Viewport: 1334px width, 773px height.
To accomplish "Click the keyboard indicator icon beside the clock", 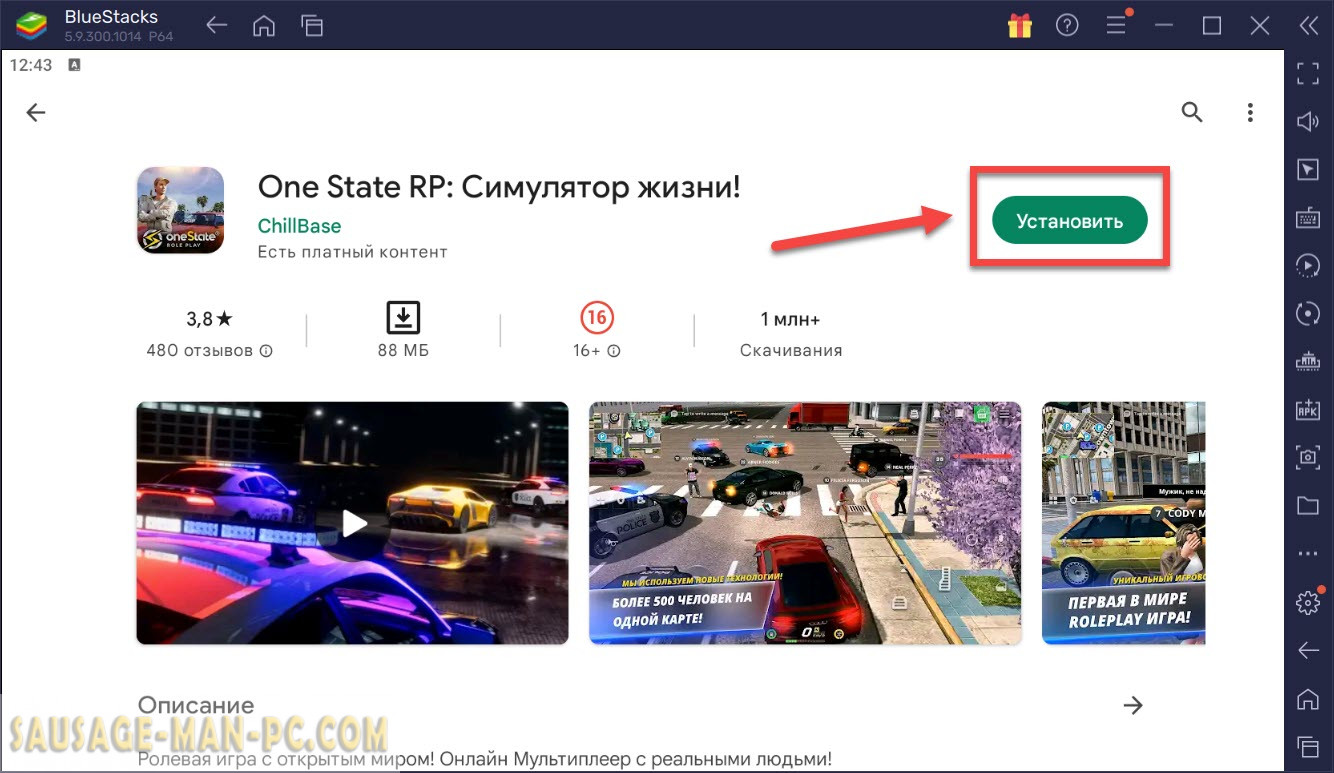I will (75, 65).
